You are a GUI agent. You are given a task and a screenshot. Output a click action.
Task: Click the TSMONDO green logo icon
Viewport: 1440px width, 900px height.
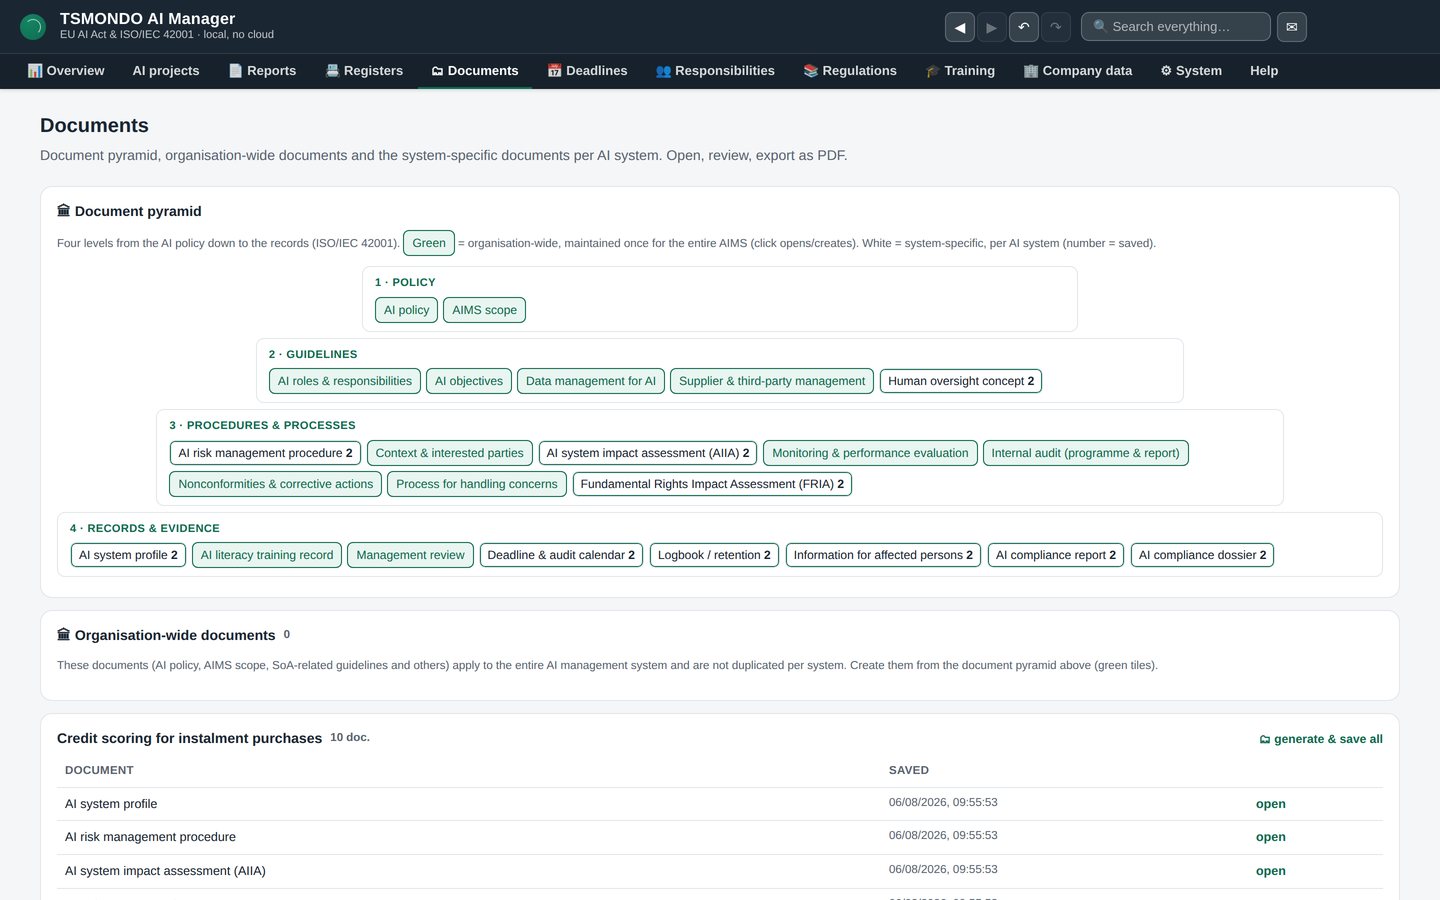click(33, 27)
